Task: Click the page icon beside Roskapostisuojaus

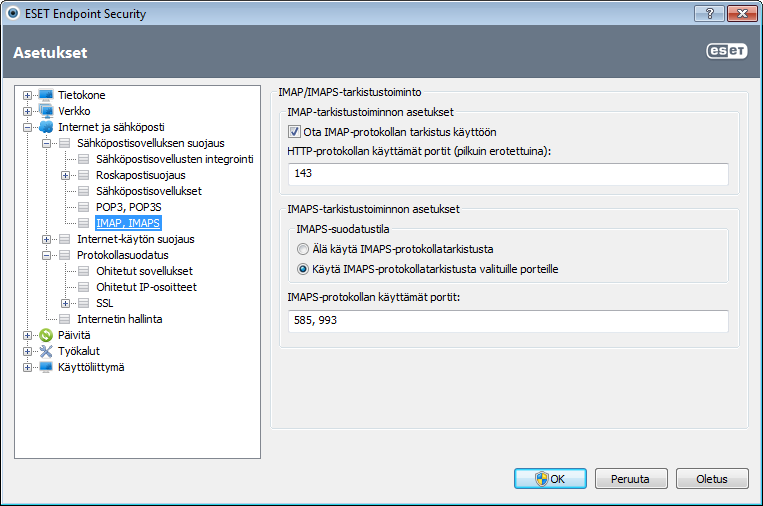Action: [x=84, y=175]
